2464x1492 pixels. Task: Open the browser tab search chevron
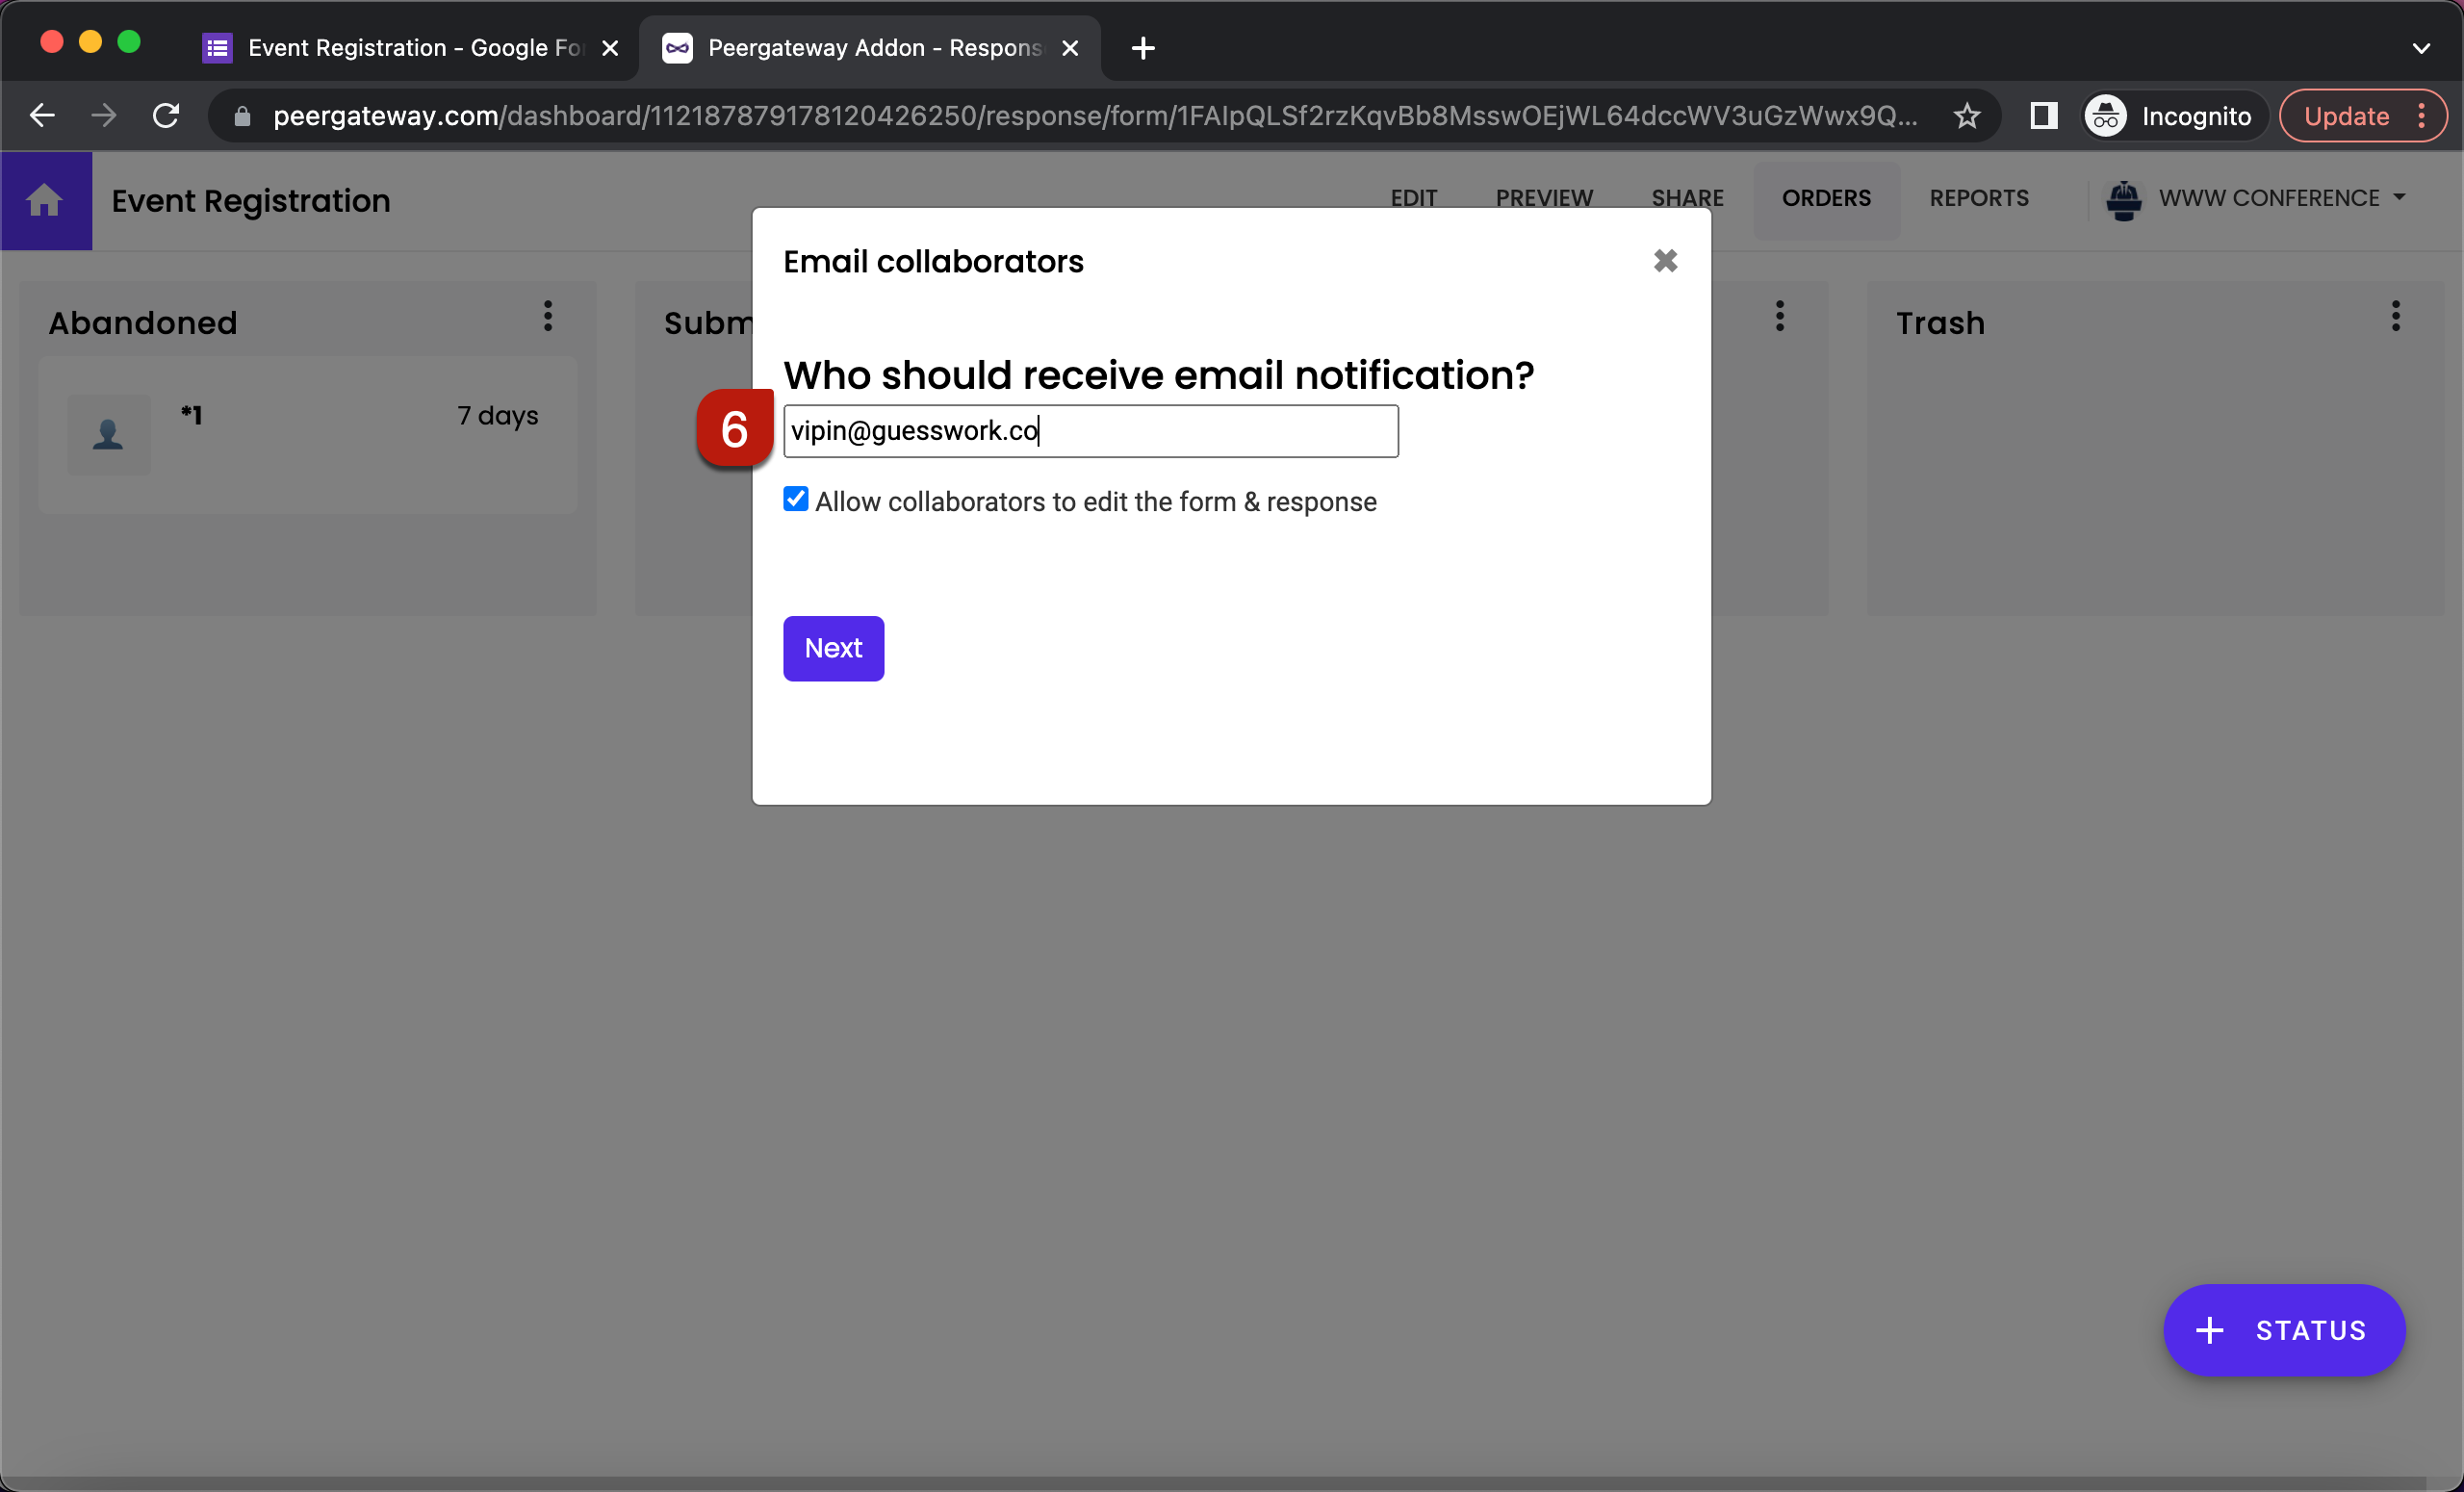click(2421, 47)
